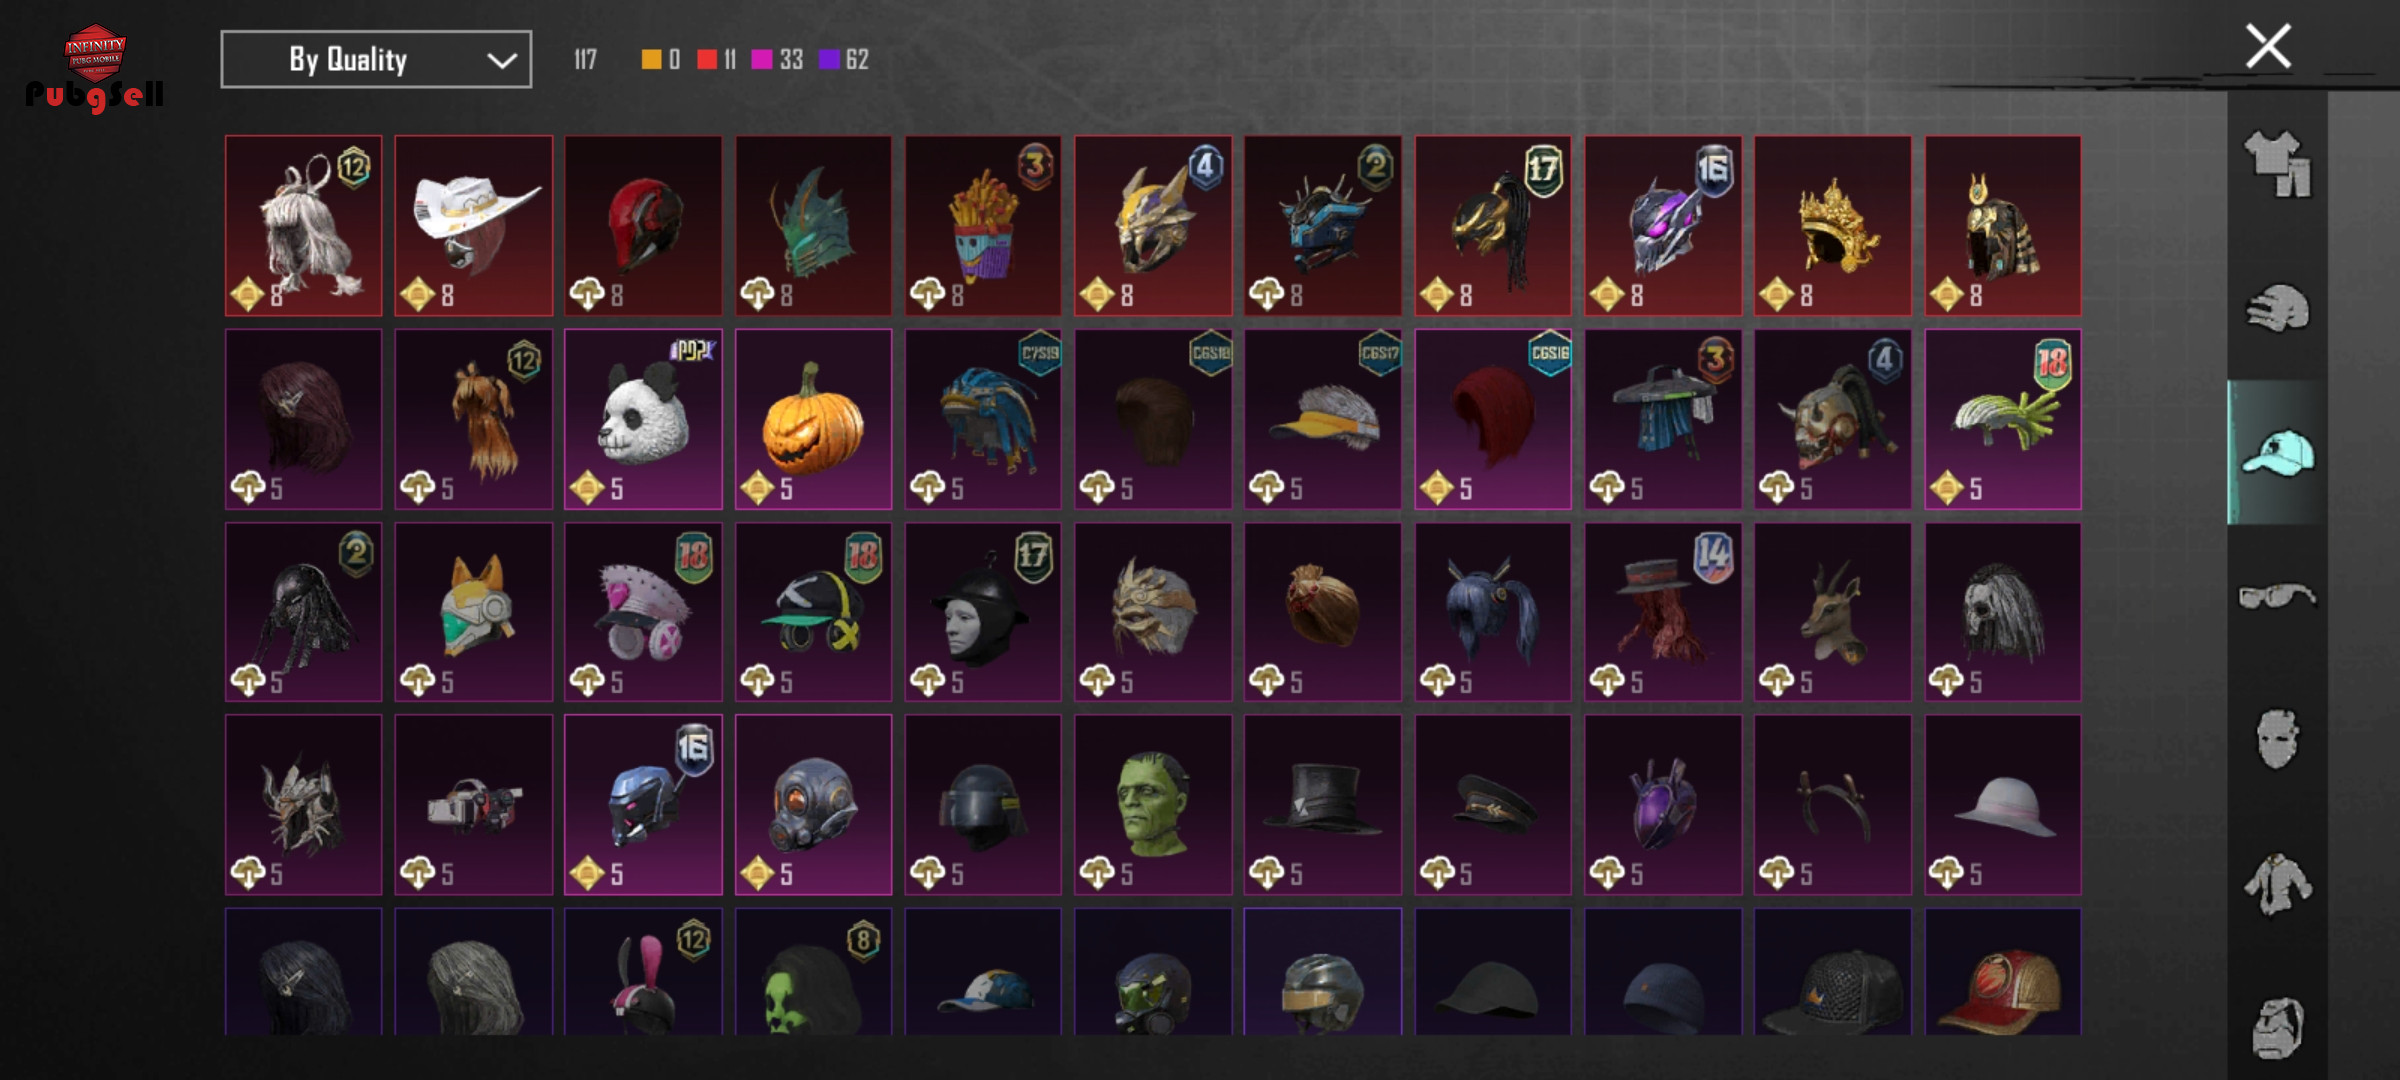Click the purple quality filter showing 62
This screenshot has height=1080, width=2400.
pyautogui.click(x=844, y=59)
